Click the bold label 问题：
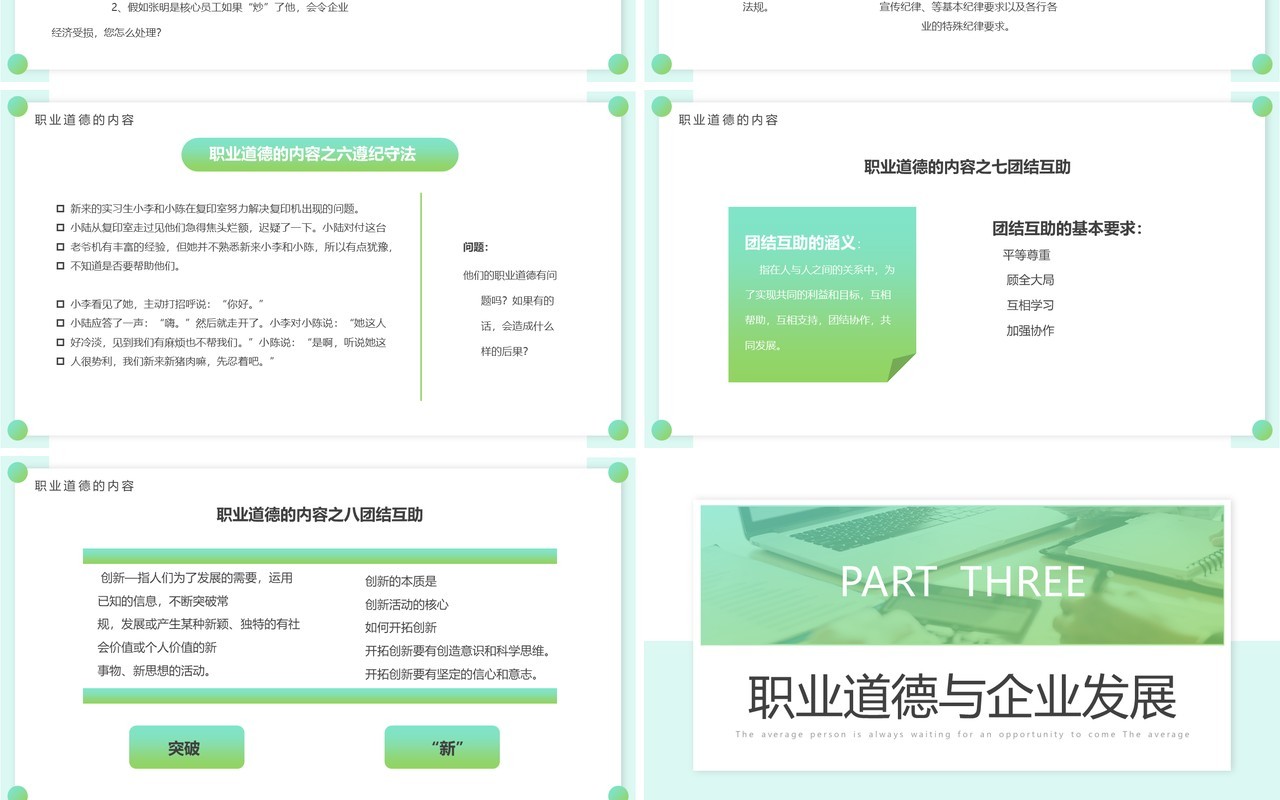Screen dimensions: 1280x800 pos(476,247)
